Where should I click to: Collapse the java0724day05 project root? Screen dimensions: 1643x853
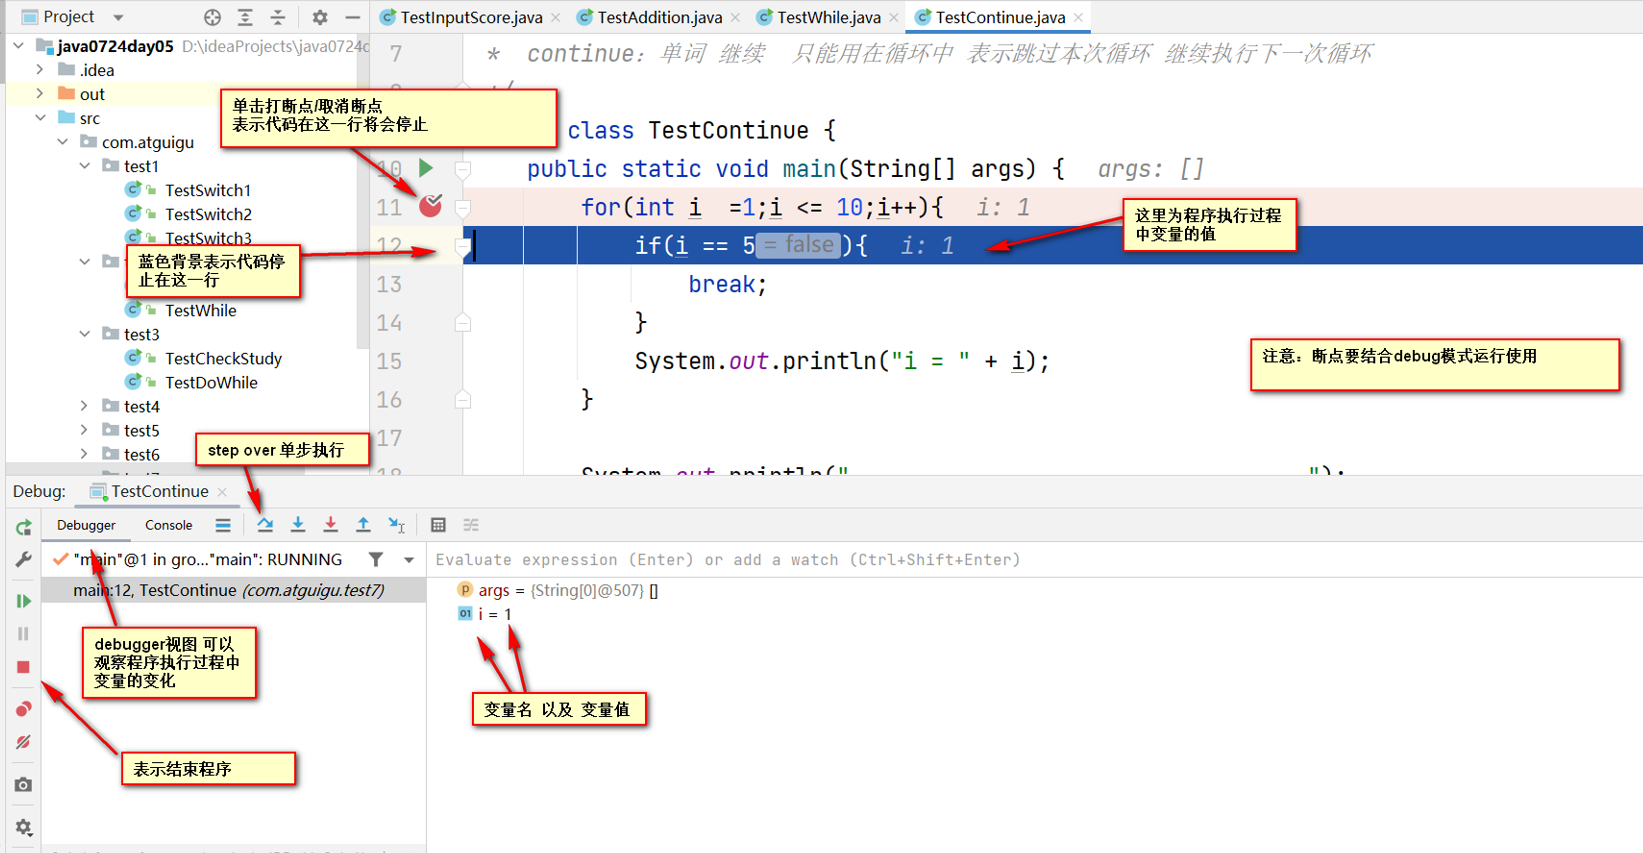pyautogui.click(x=18, y=46)
